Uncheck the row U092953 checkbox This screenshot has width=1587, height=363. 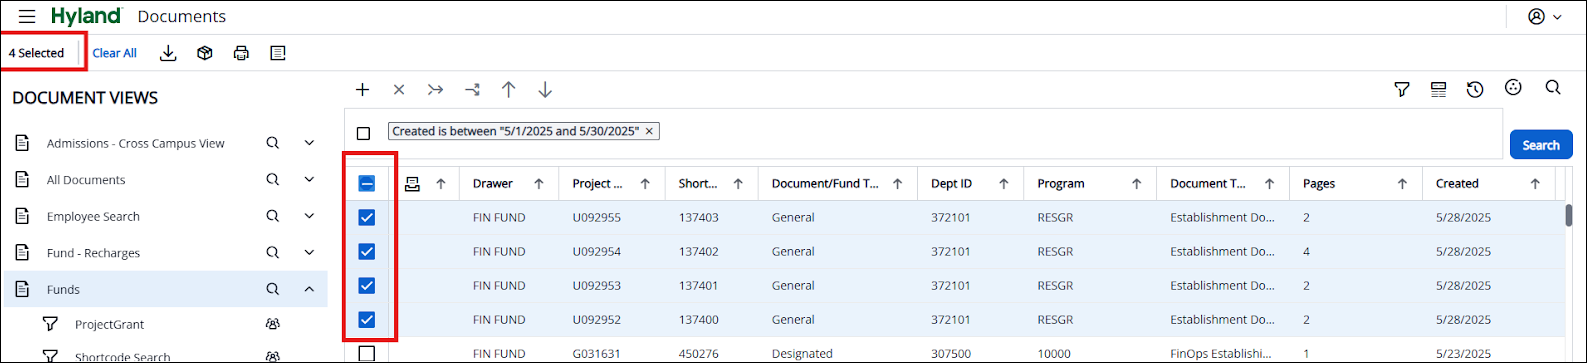pos(366,286)
